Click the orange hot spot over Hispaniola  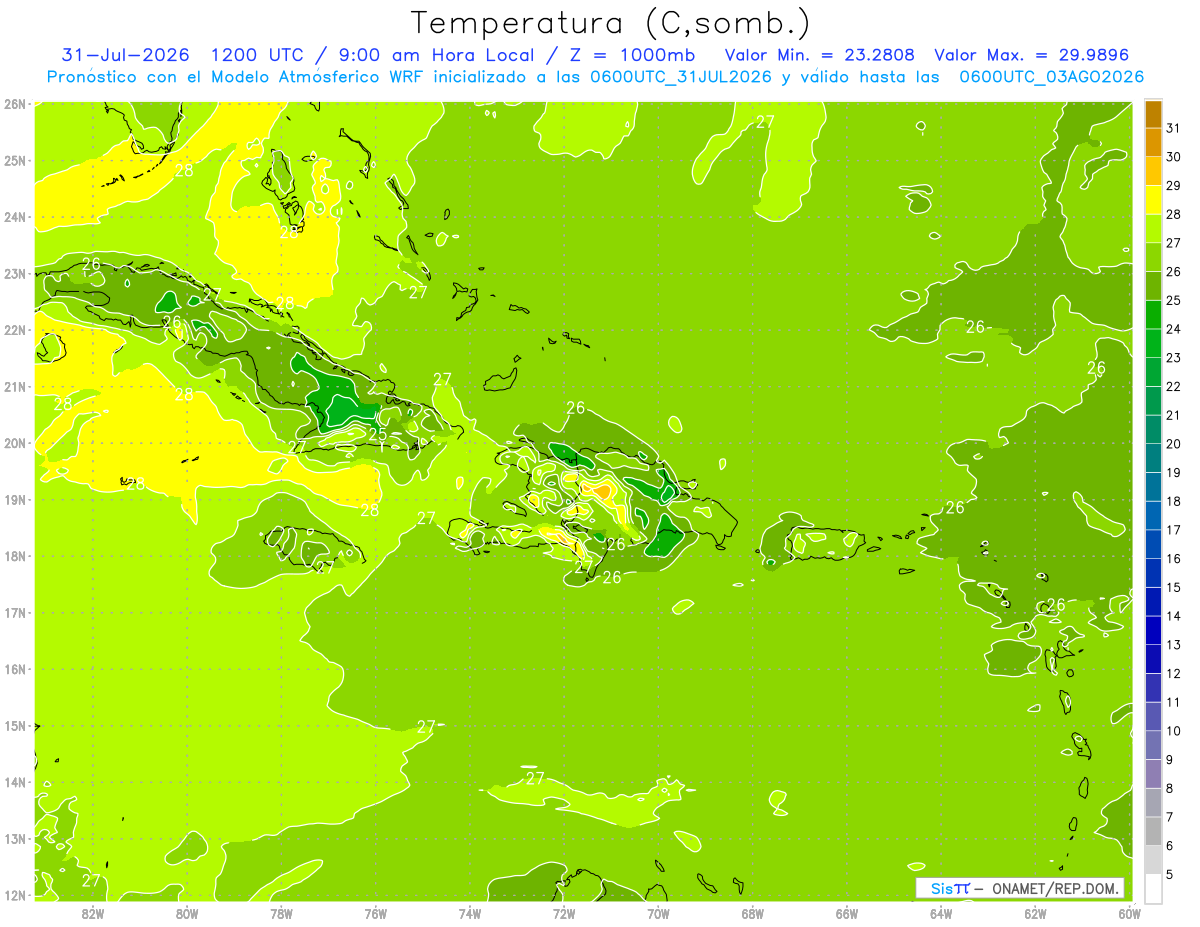pyautogui.click(x=602, y=491)
